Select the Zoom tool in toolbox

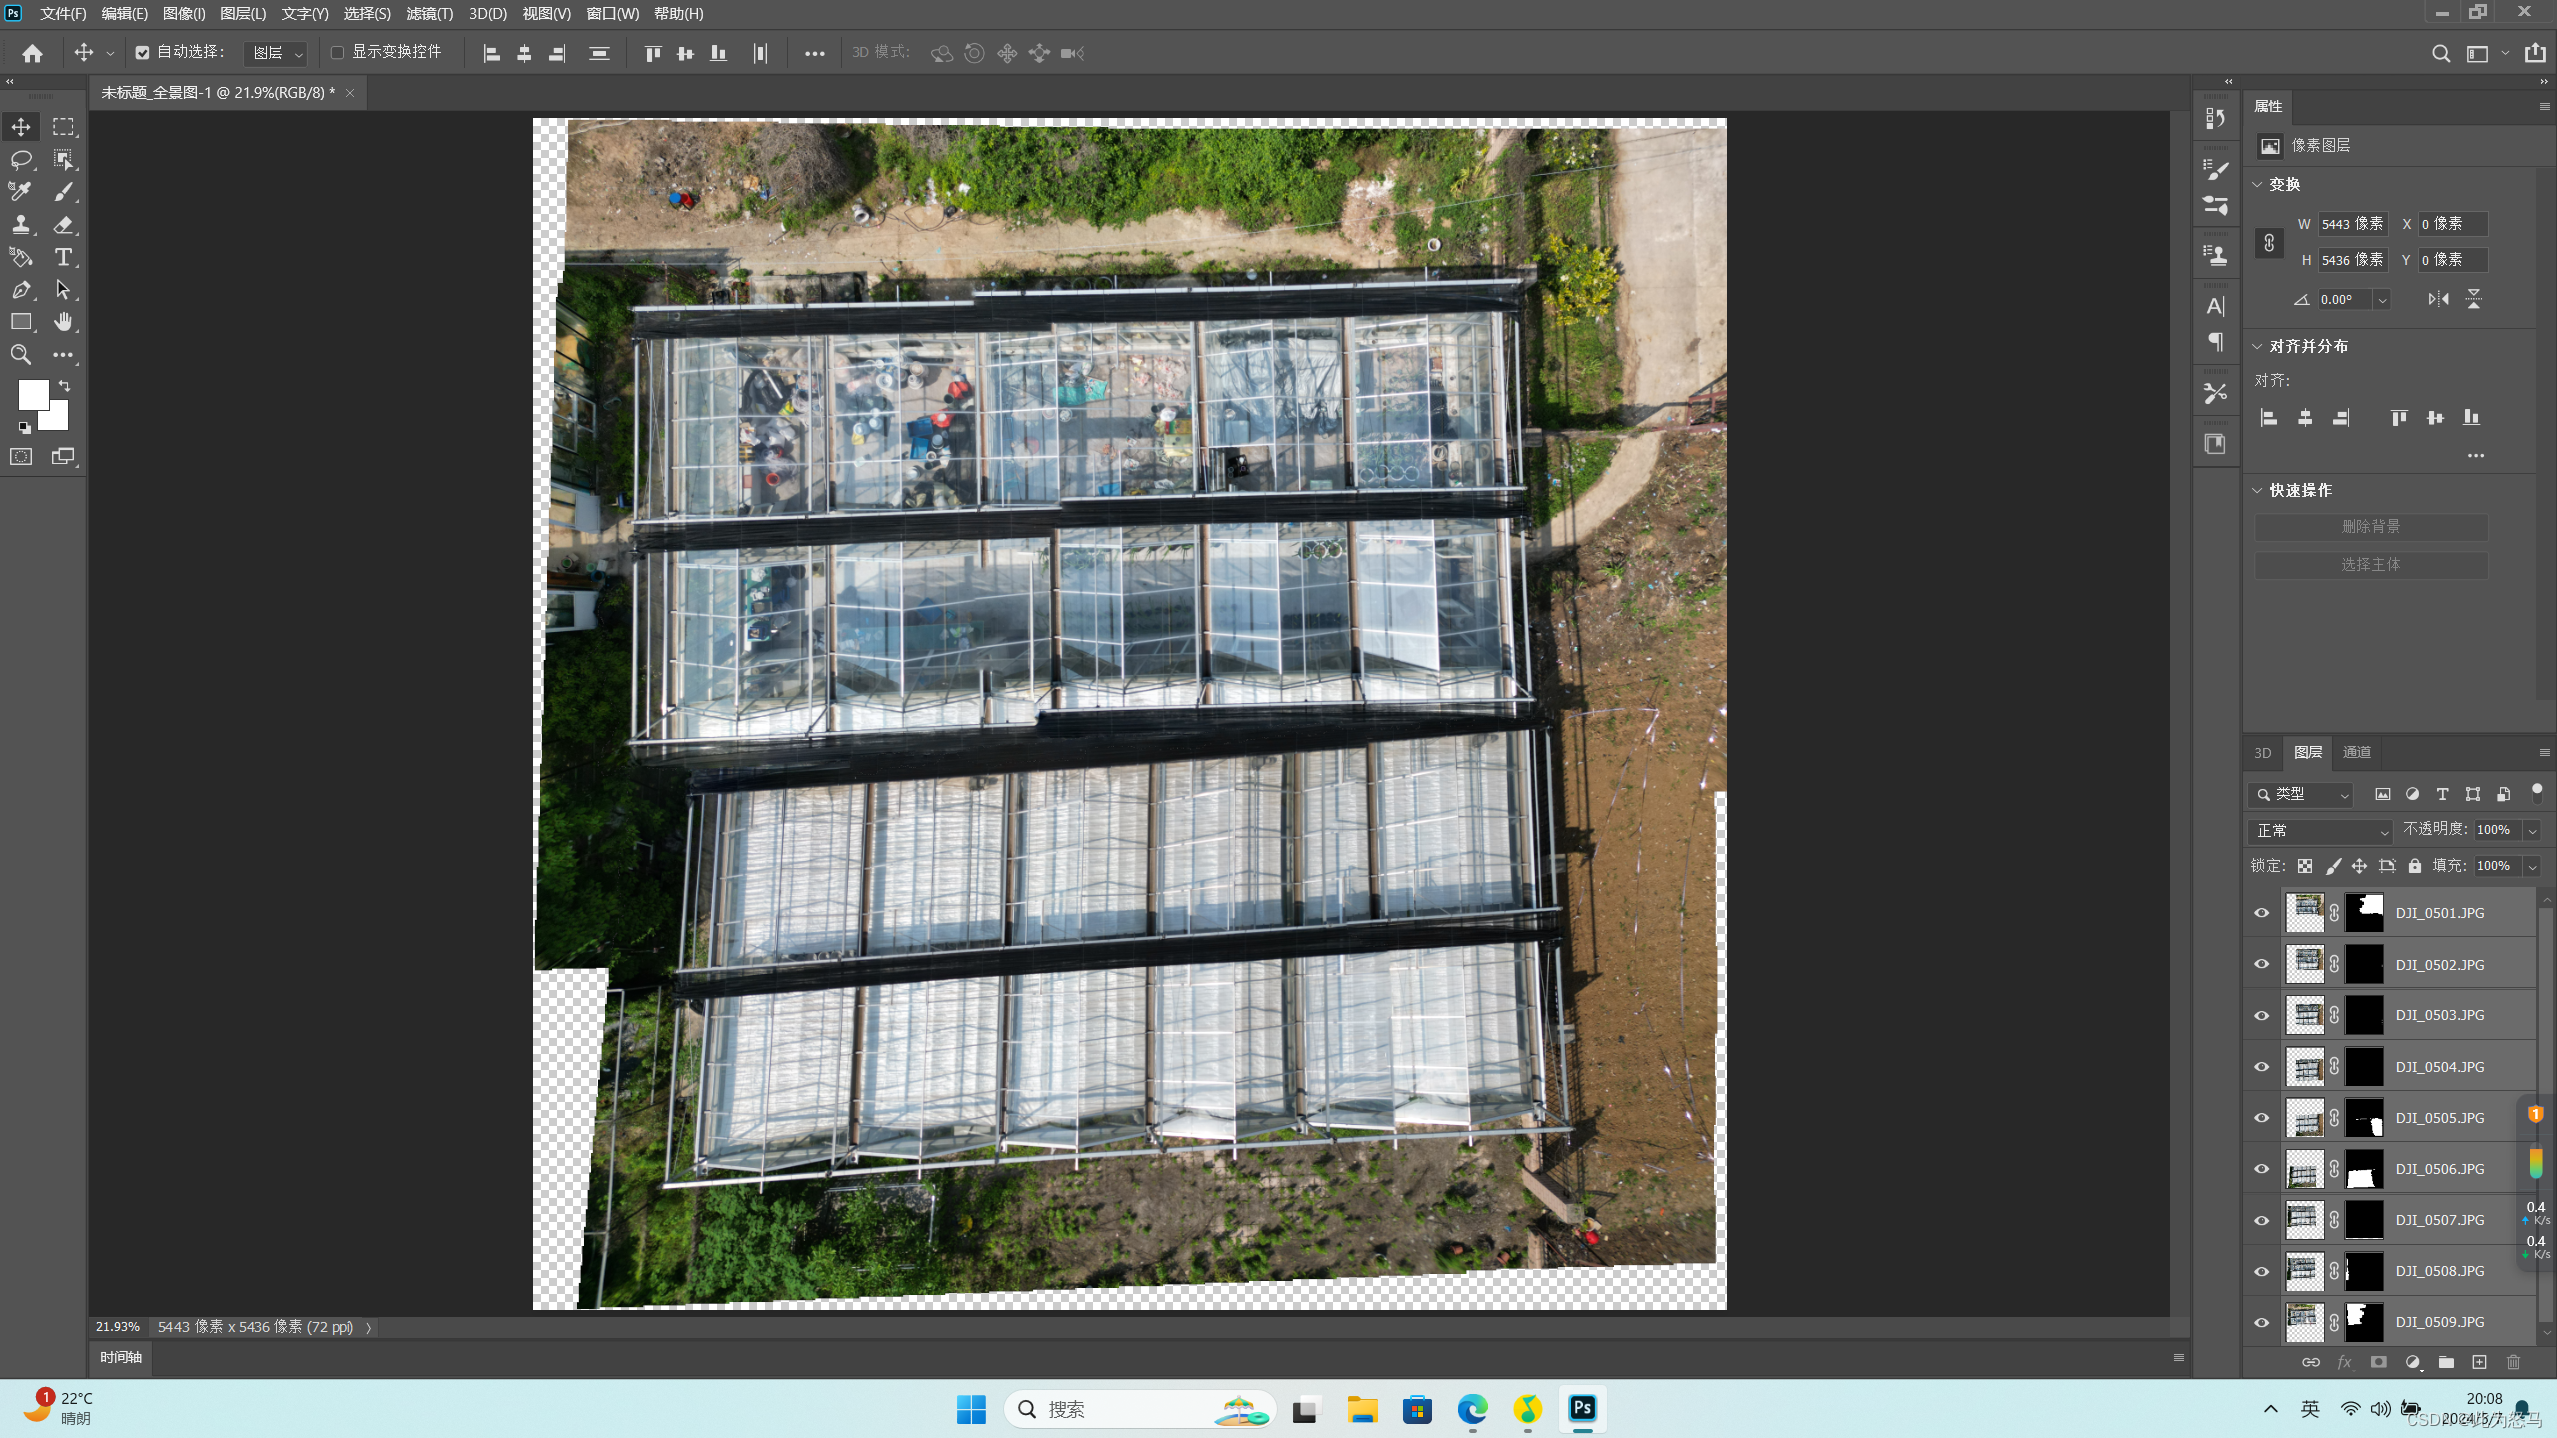(x=21, y=354)
